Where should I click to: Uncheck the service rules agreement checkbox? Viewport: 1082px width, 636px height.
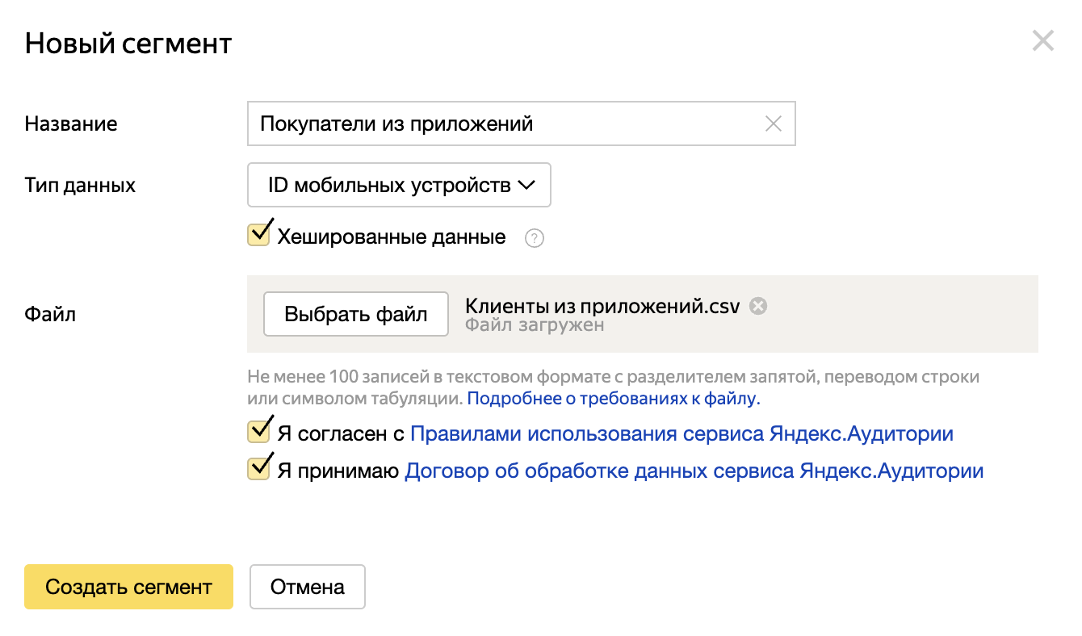point(258,433)
